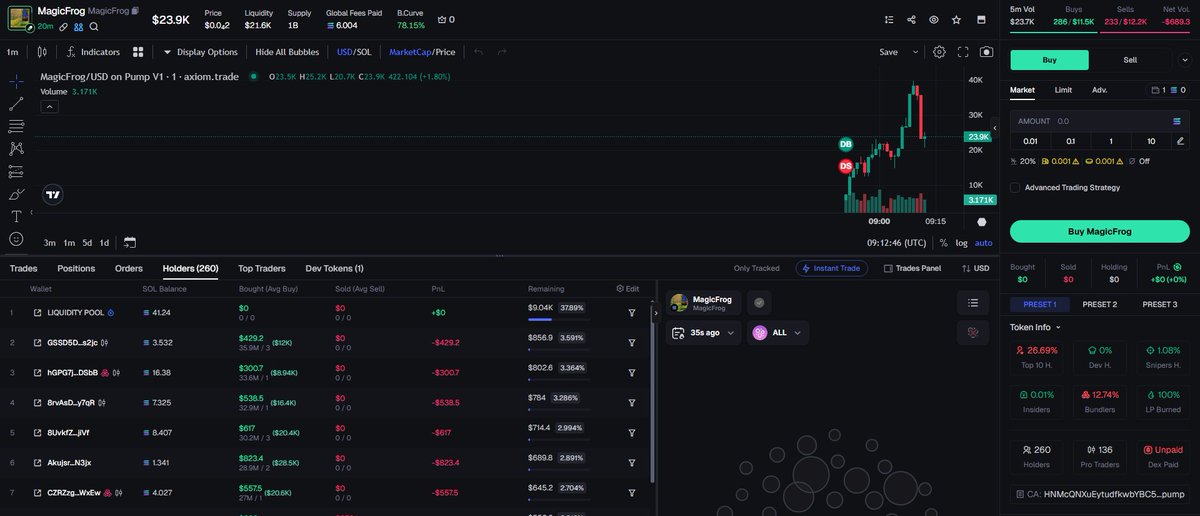Click the TradingView logo
Image resolution: width=1200 pixels, height=516 pixels.
click(x=53, y=195)
